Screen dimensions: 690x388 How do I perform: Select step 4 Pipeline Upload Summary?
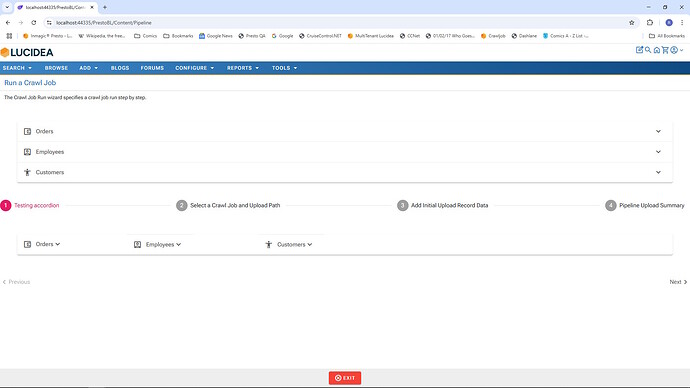pos(645,205)
